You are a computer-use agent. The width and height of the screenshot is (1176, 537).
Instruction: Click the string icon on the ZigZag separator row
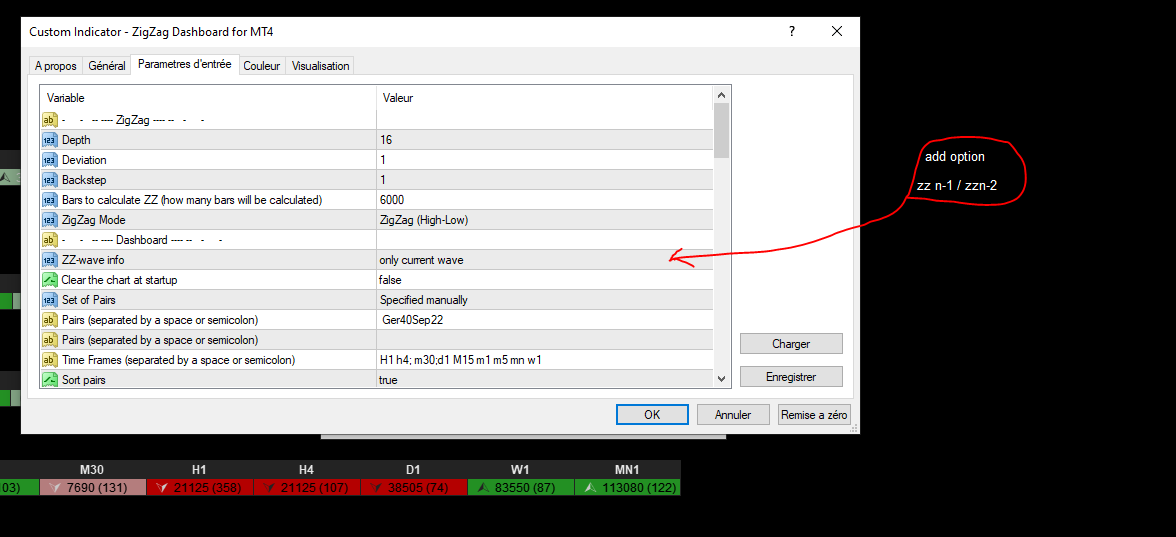tap(50, 120)
